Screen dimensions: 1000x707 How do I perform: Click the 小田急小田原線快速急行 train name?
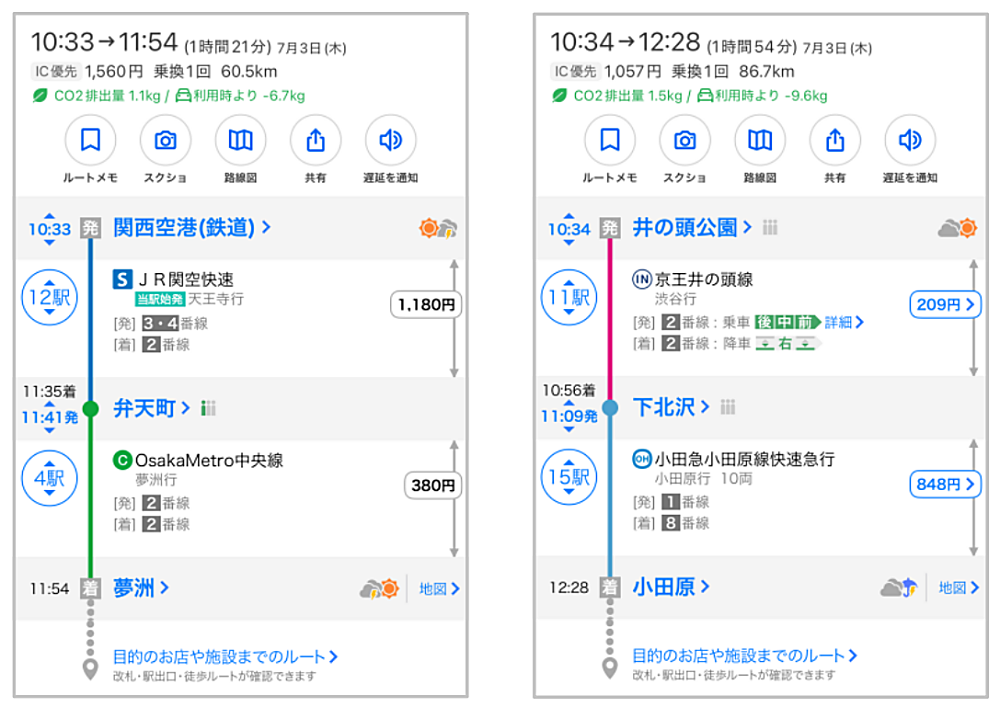pos(744,459)
